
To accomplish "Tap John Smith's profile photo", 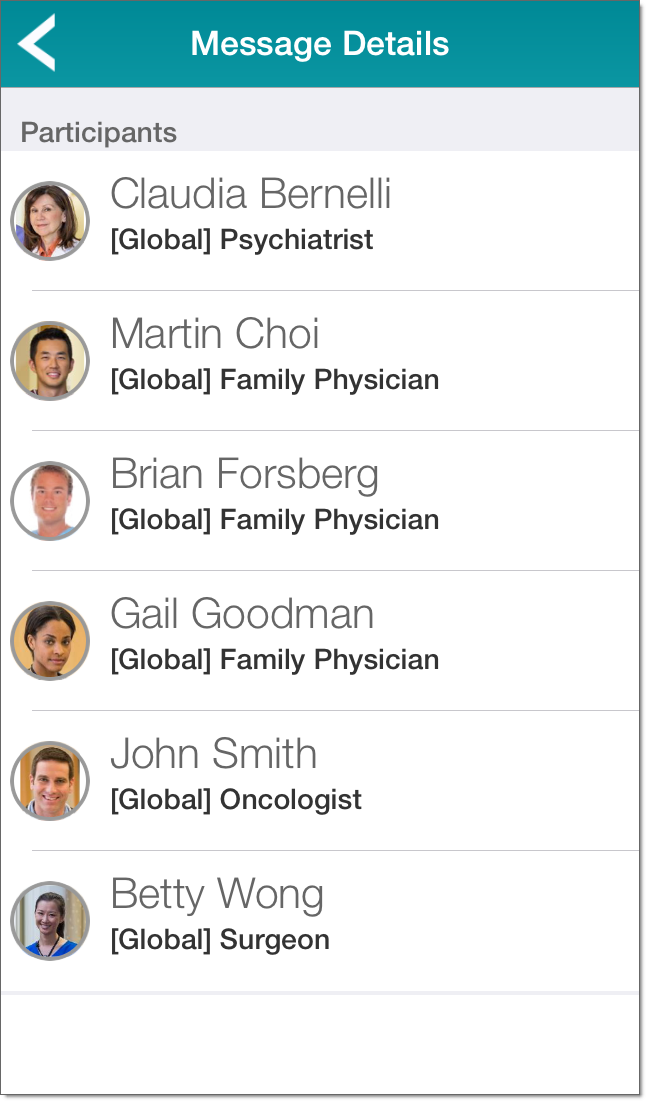I will click(x=50, y=781).
